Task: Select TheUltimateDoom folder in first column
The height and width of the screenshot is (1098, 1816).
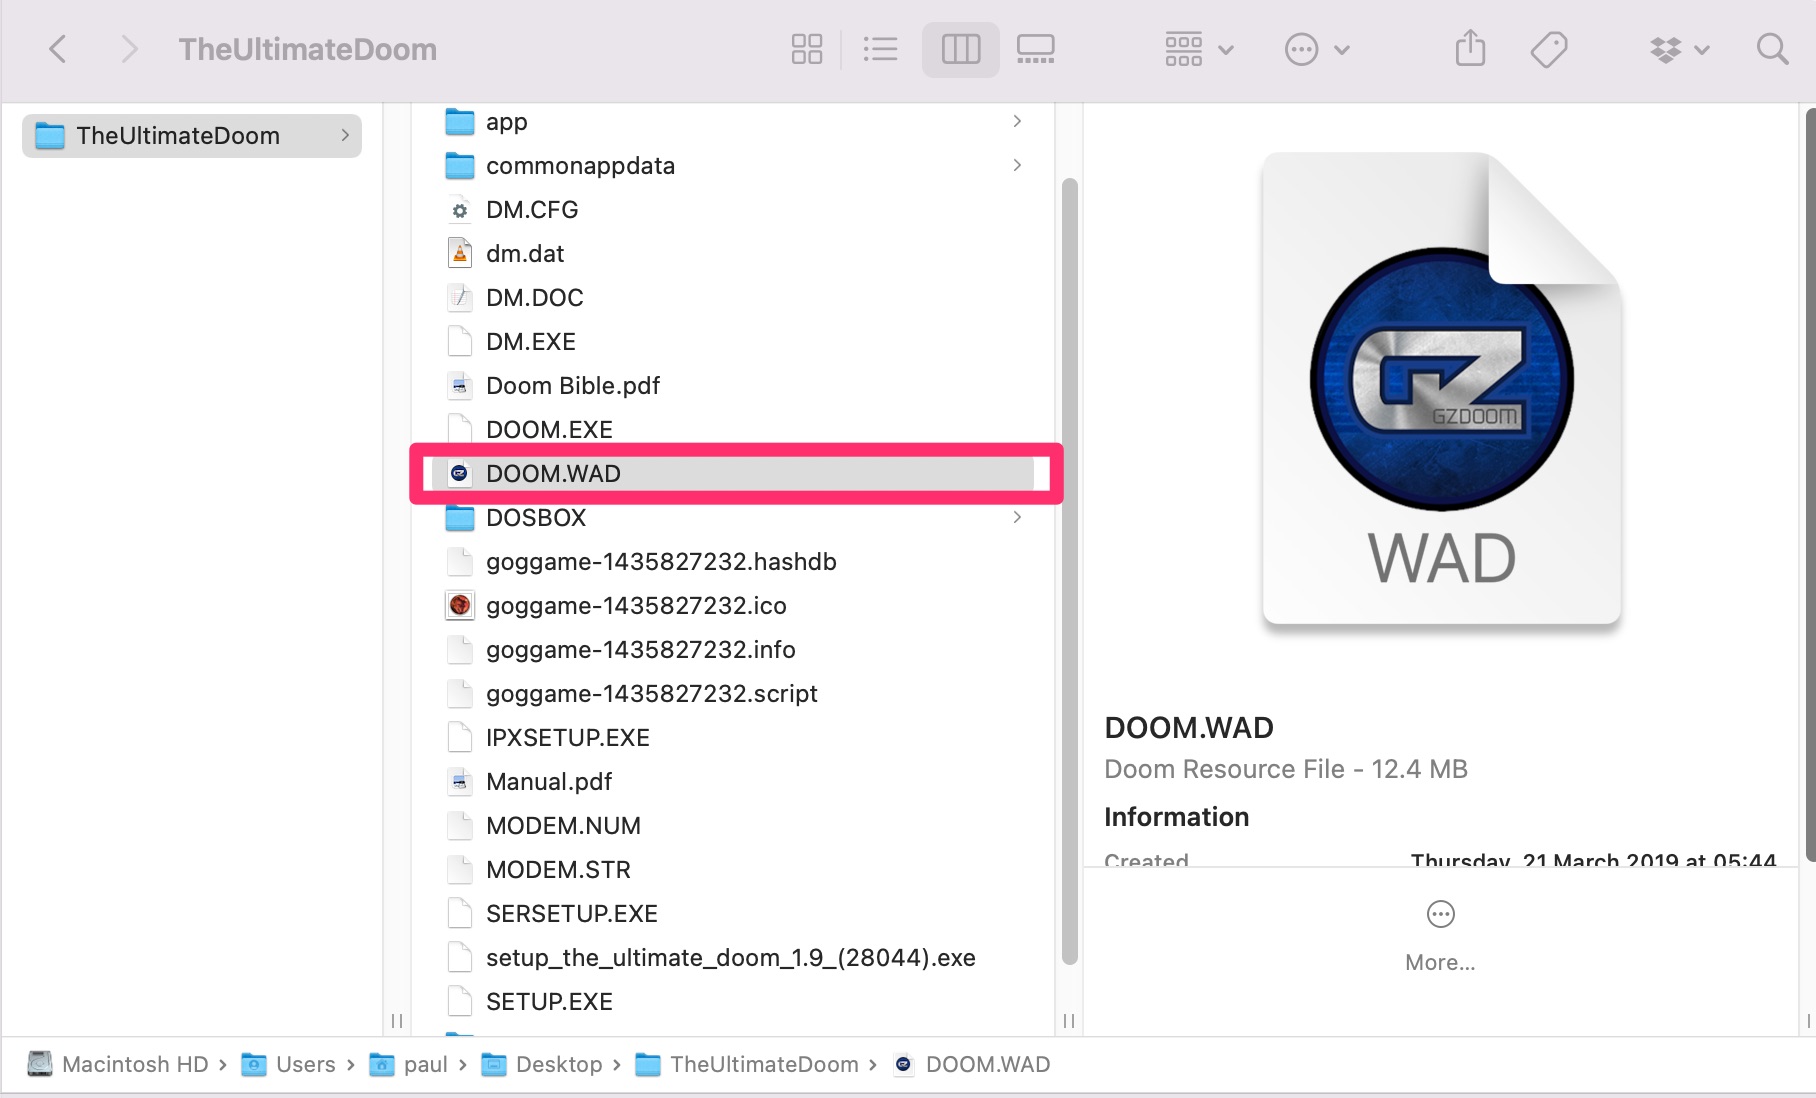Action: coord(191,135)
